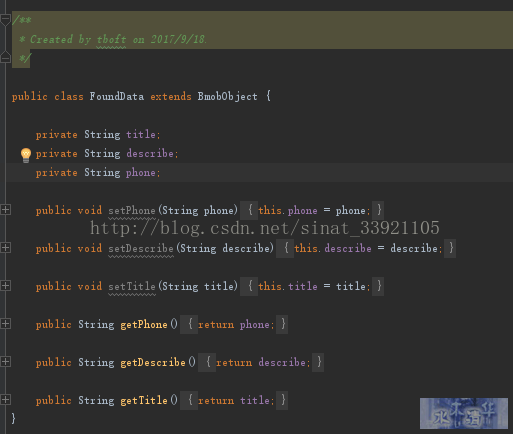Expand the folded setPhone method
513x434 pixels.
coord(5,210)
